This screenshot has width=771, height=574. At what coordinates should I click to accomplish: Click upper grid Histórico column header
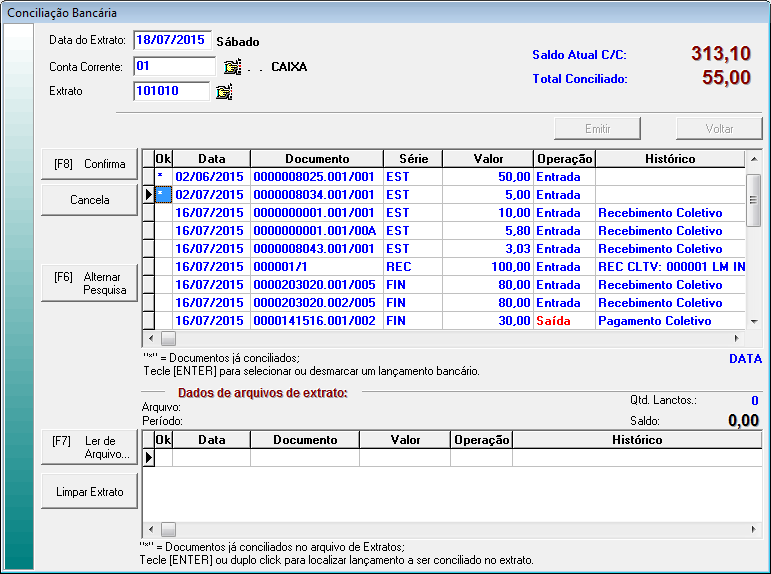pyautogui.click(x=670, y=159)
